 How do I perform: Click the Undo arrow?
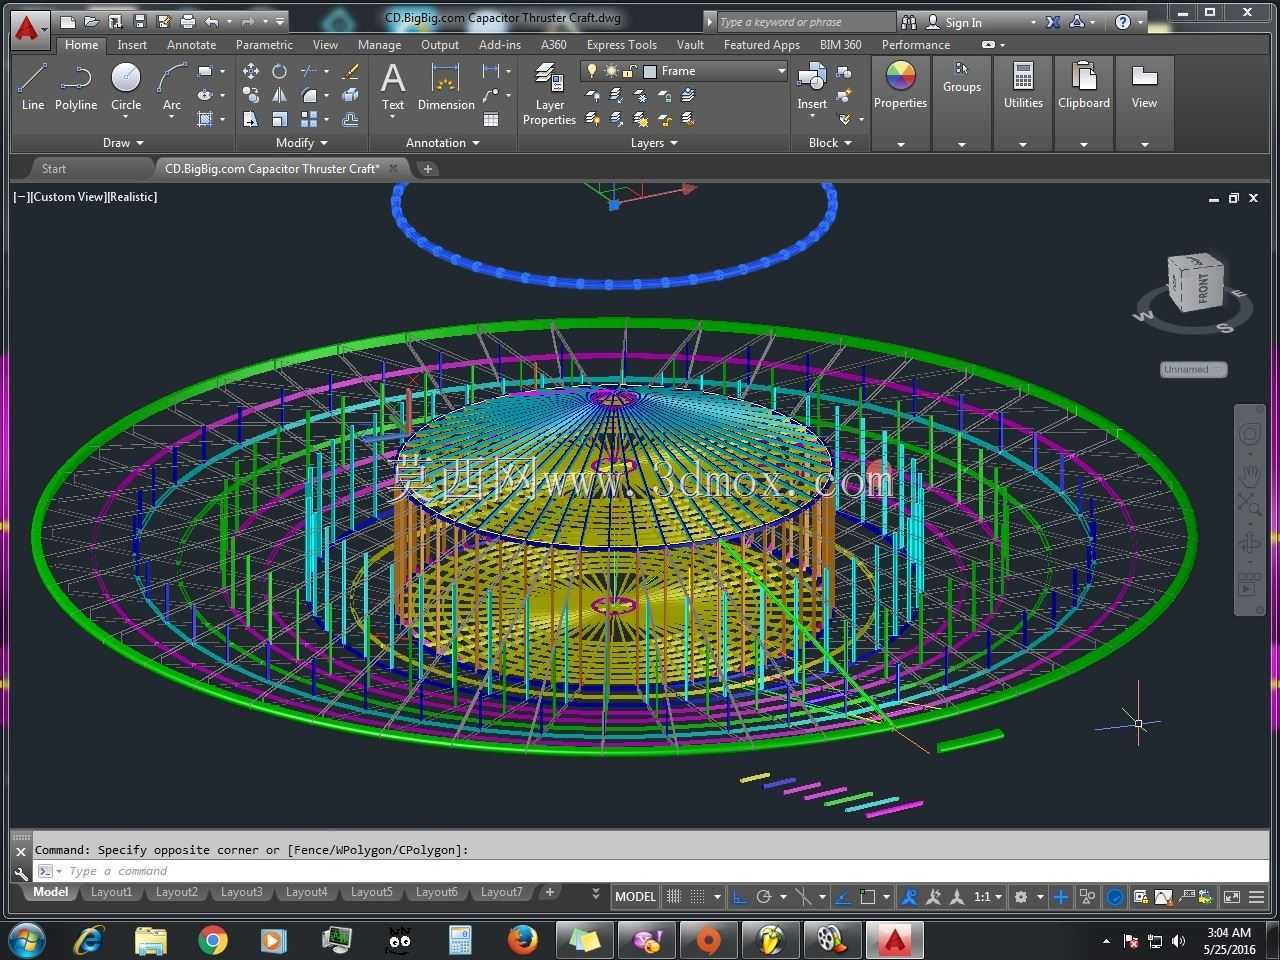point(211,21)
